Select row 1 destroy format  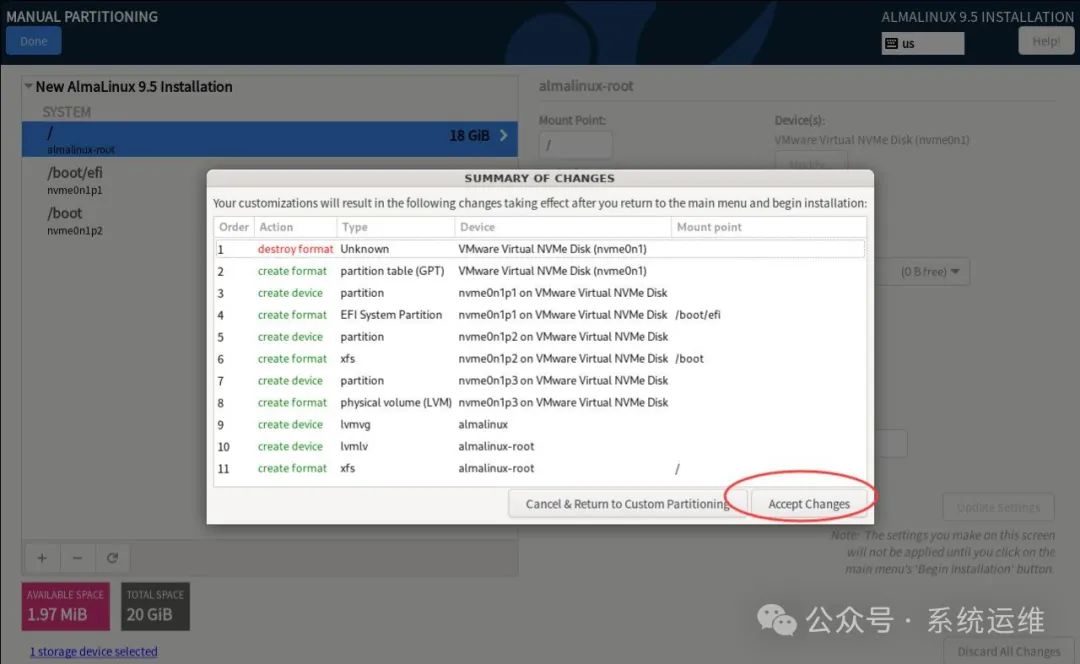(x=539, y=249)
